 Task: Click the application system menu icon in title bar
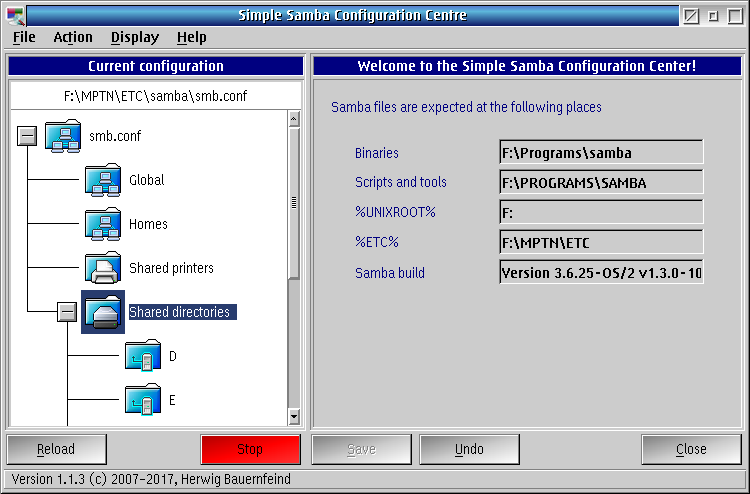click(x=15, y=16)
